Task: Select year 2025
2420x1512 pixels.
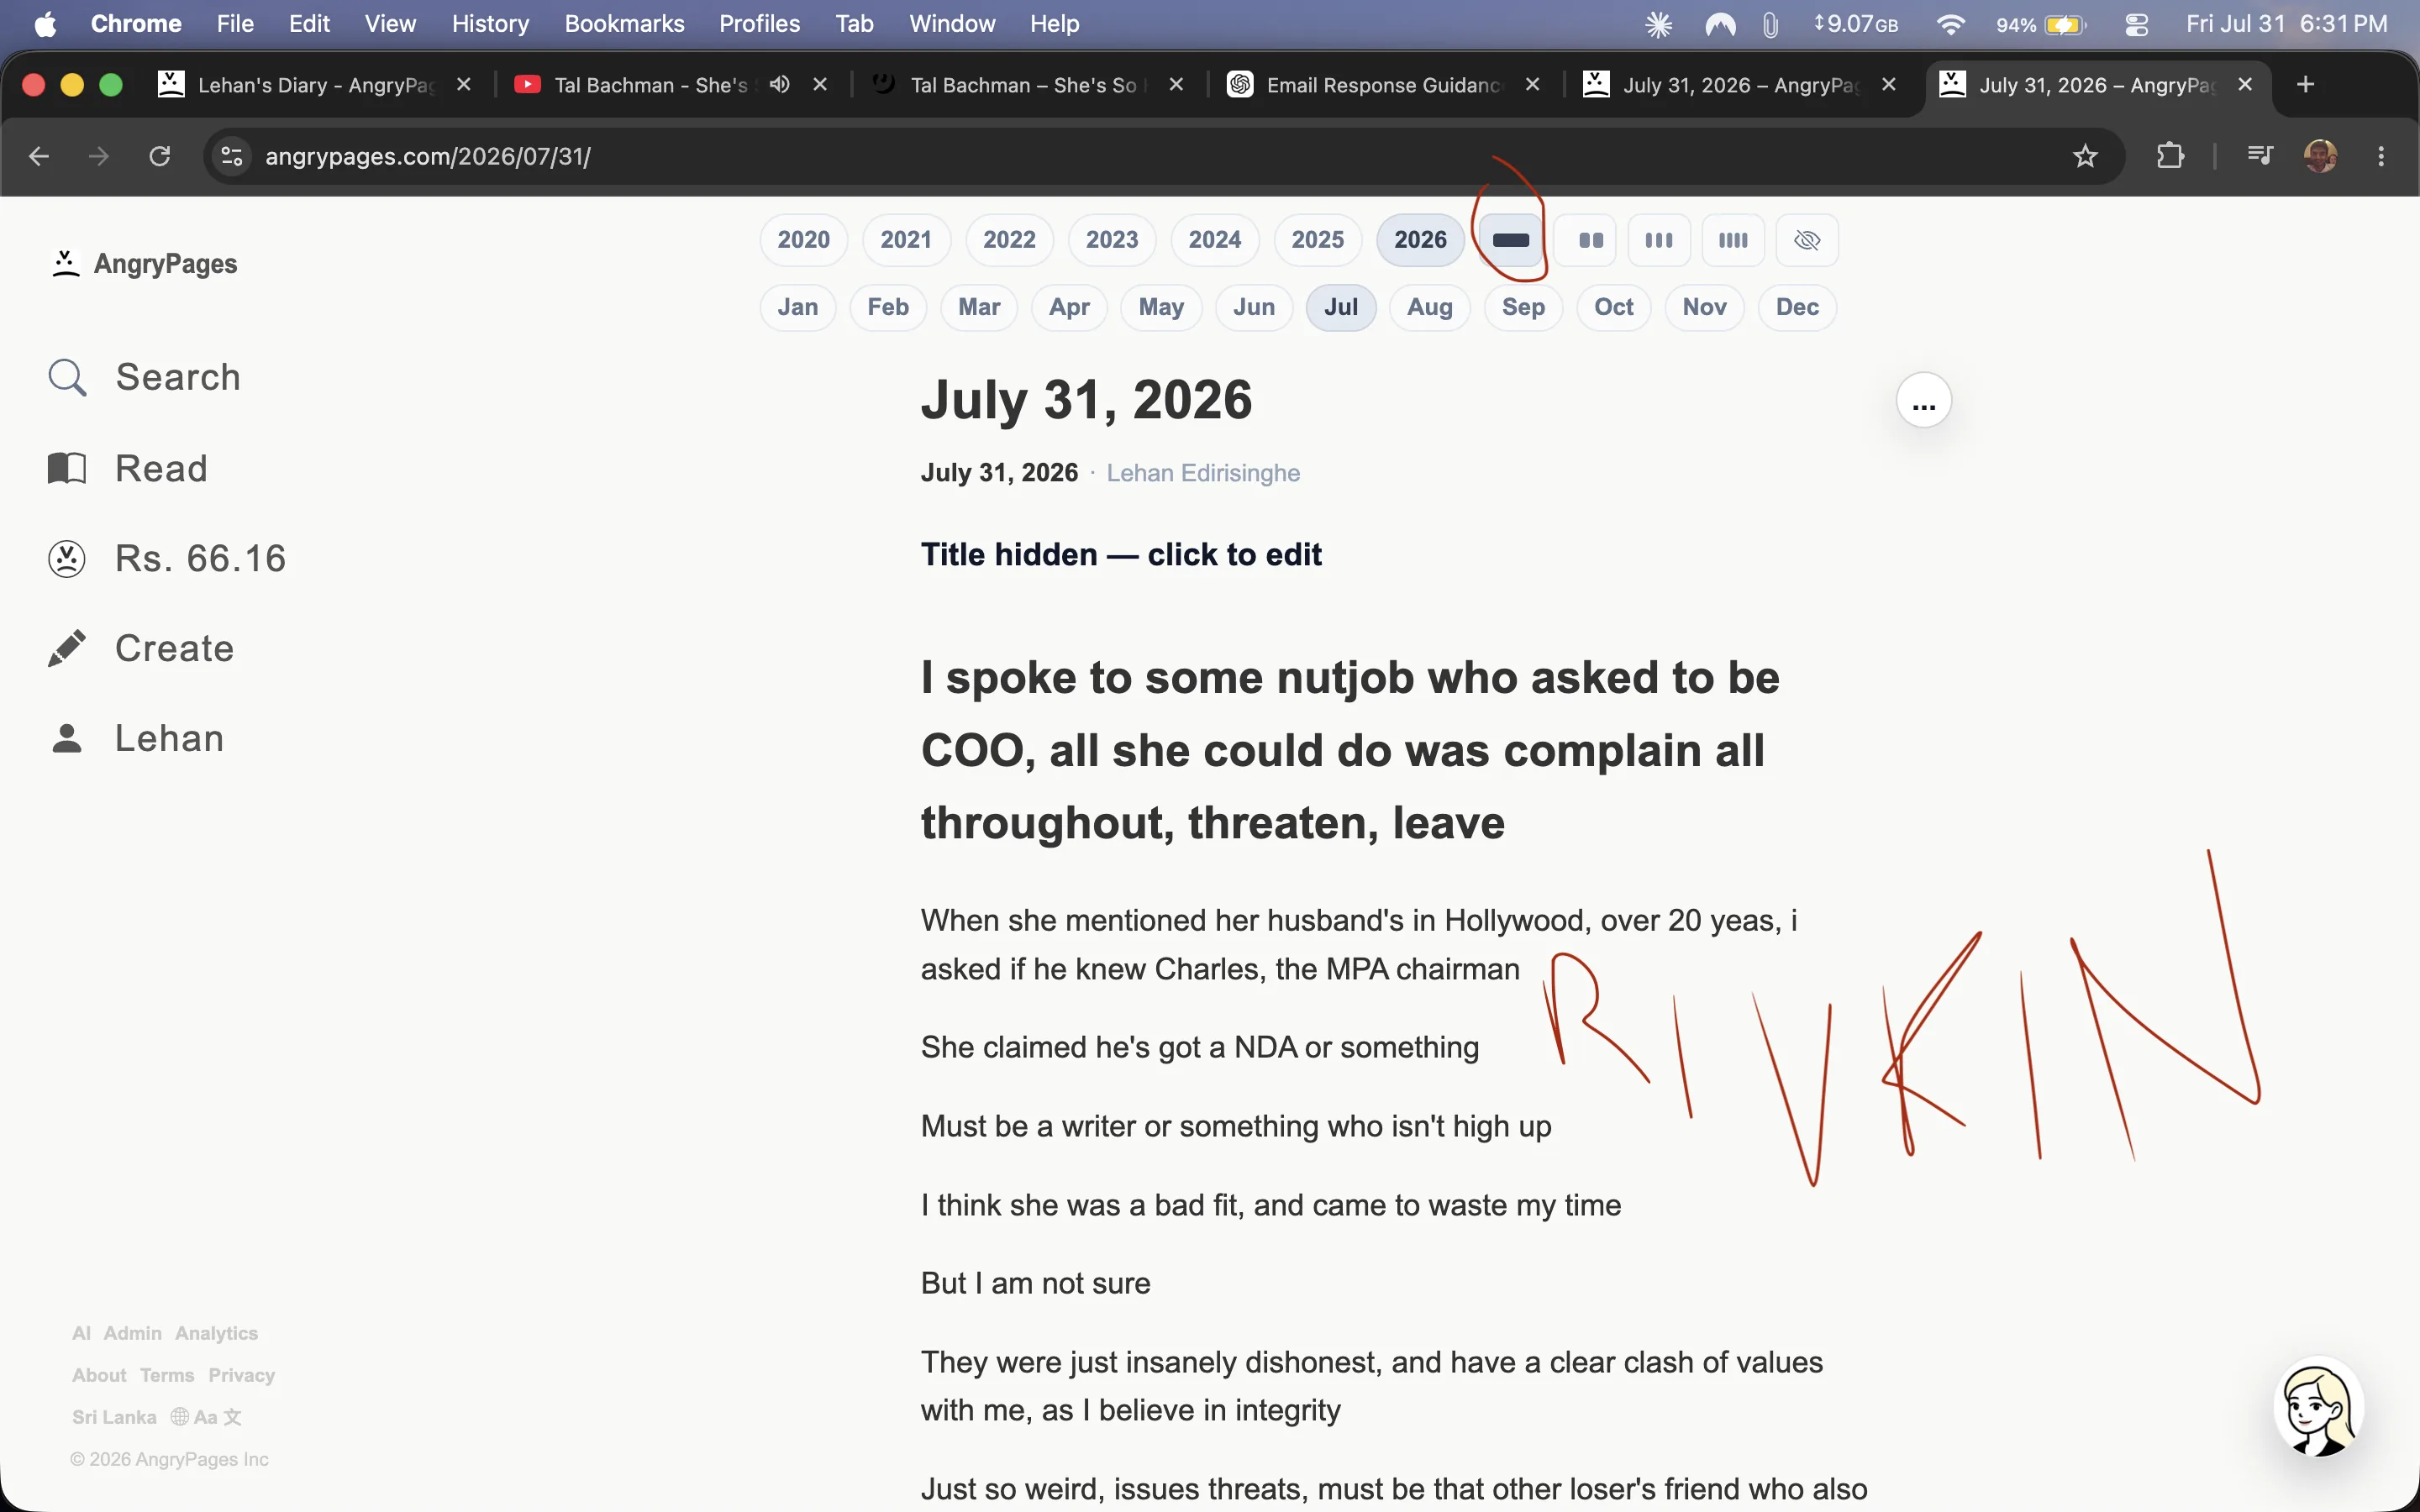Action: pos(1317,240)
